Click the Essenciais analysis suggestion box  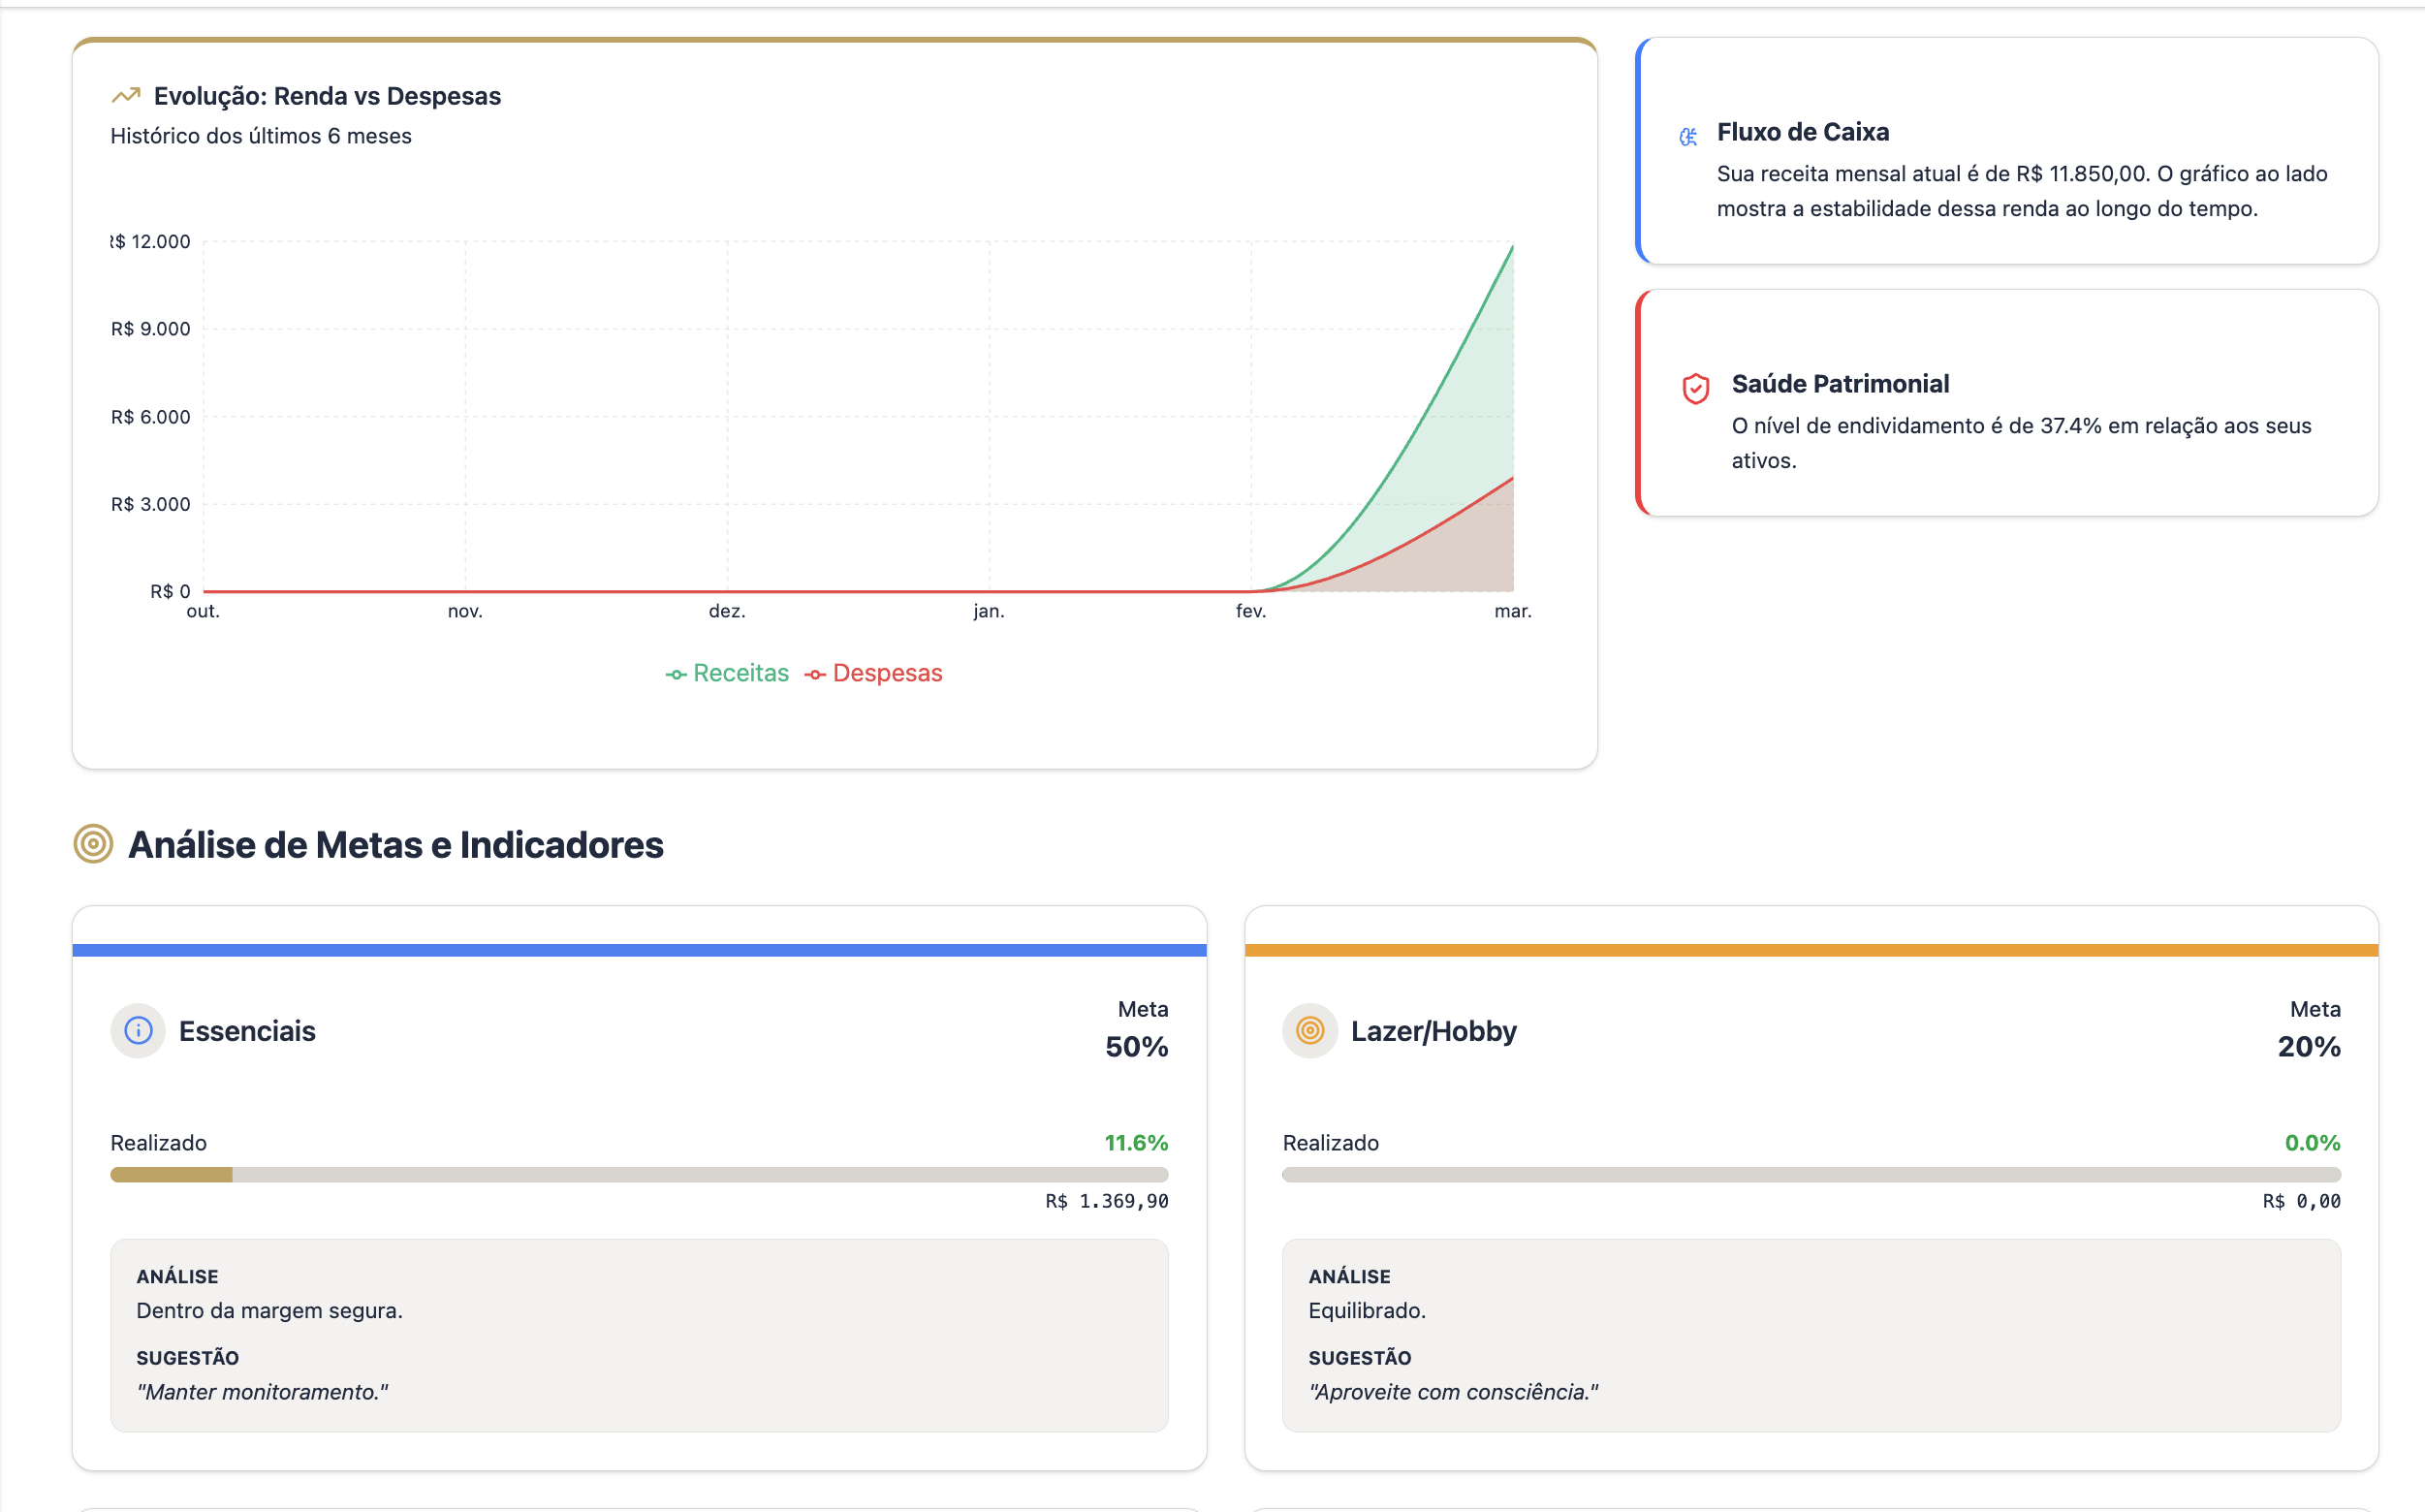(x=639, y=1334)
